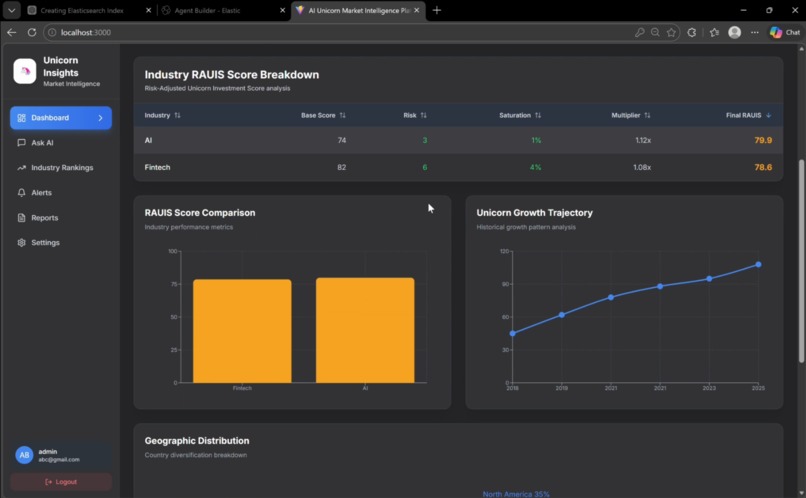This screenshot has width=806, height=498.
Task: Click the Unicorn Insights logo icon
Action: 25,71
